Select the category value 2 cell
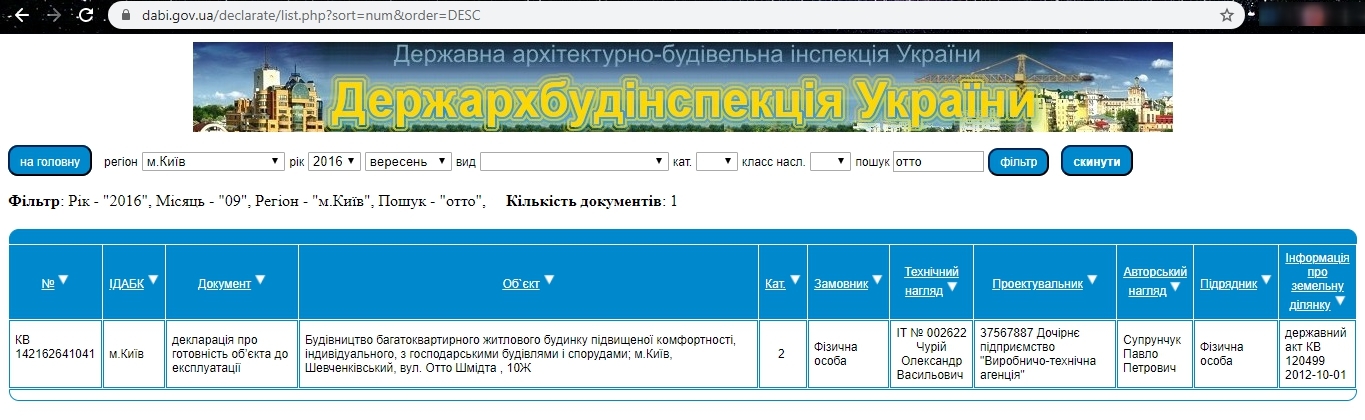 pos(782,354)
